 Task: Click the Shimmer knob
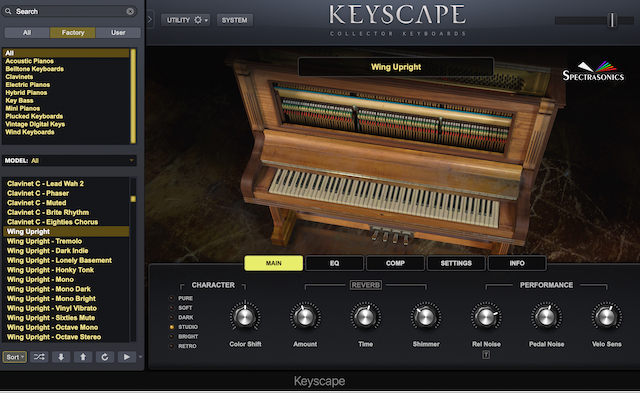pos(426,317)
